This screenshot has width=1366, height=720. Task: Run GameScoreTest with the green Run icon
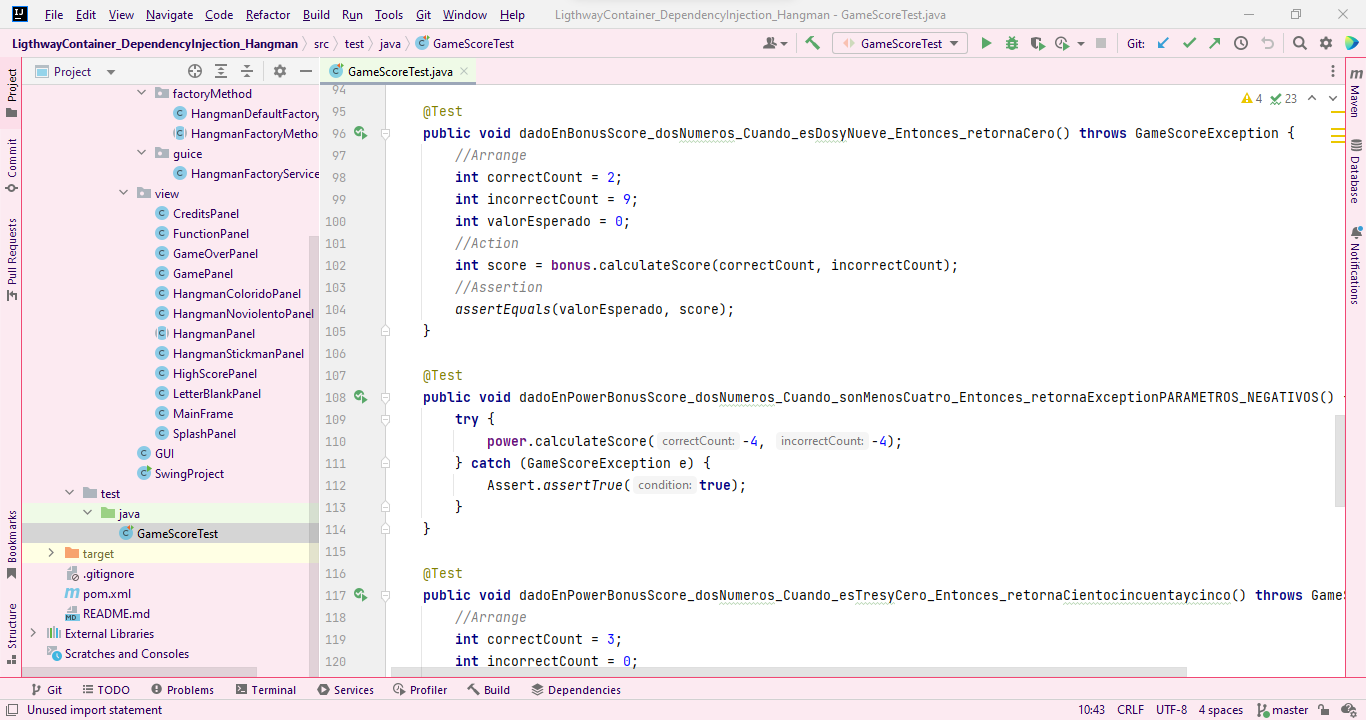pos(986,42)
